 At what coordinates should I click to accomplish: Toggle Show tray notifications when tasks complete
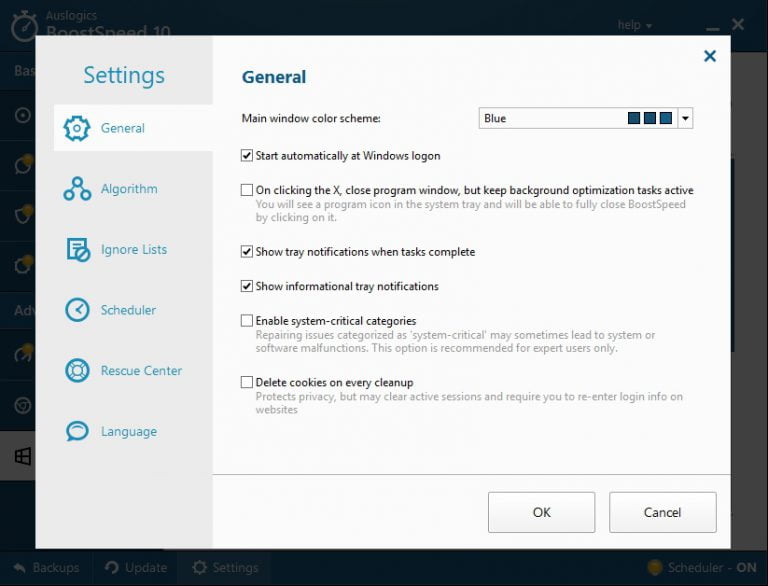pos(247,252)
